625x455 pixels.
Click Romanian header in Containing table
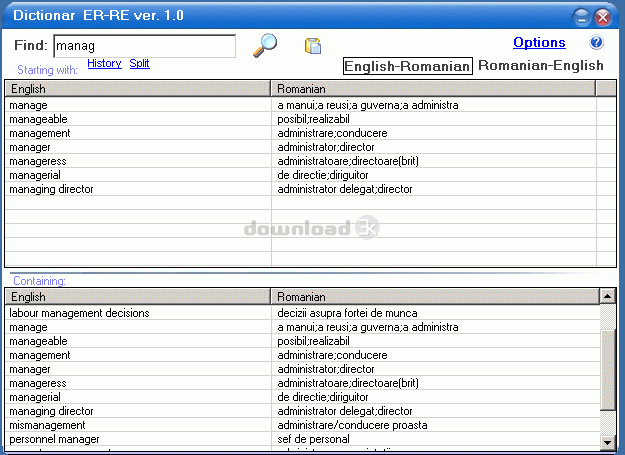(435, 296)
